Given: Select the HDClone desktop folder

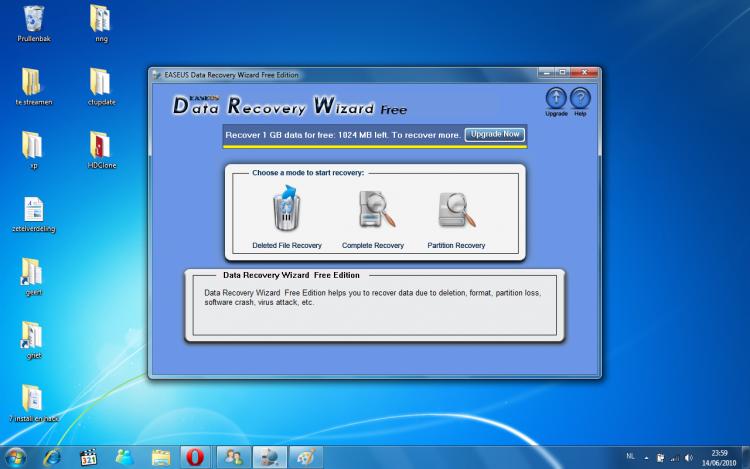Looking at the screenshot, I should pyautogui.click(x=100, y=146).
